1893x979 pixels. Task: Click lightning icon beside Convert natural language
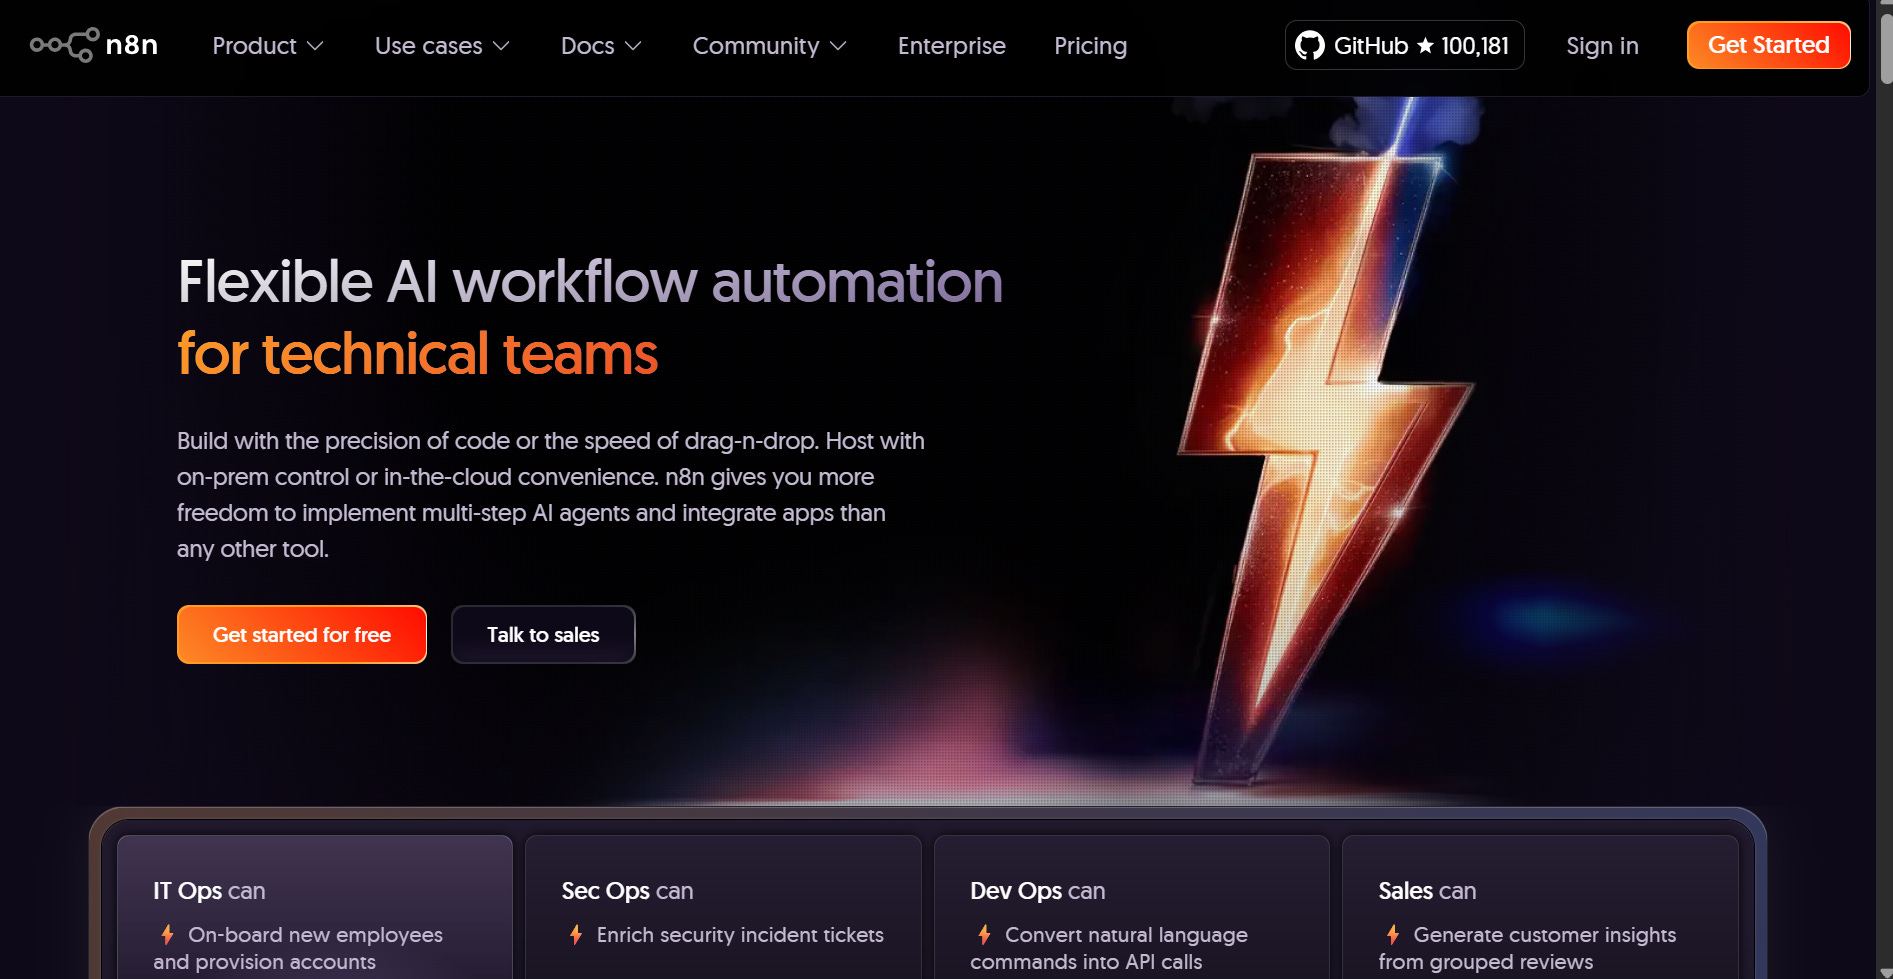984,935
